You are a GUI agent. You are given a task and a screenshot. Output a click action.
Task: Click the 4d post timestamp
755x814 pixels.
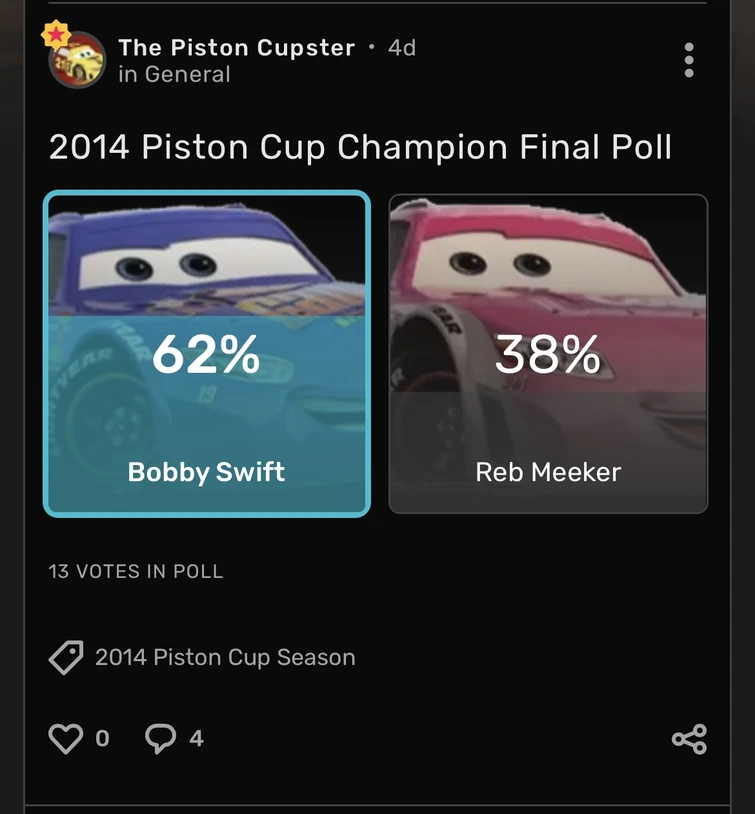402,48
